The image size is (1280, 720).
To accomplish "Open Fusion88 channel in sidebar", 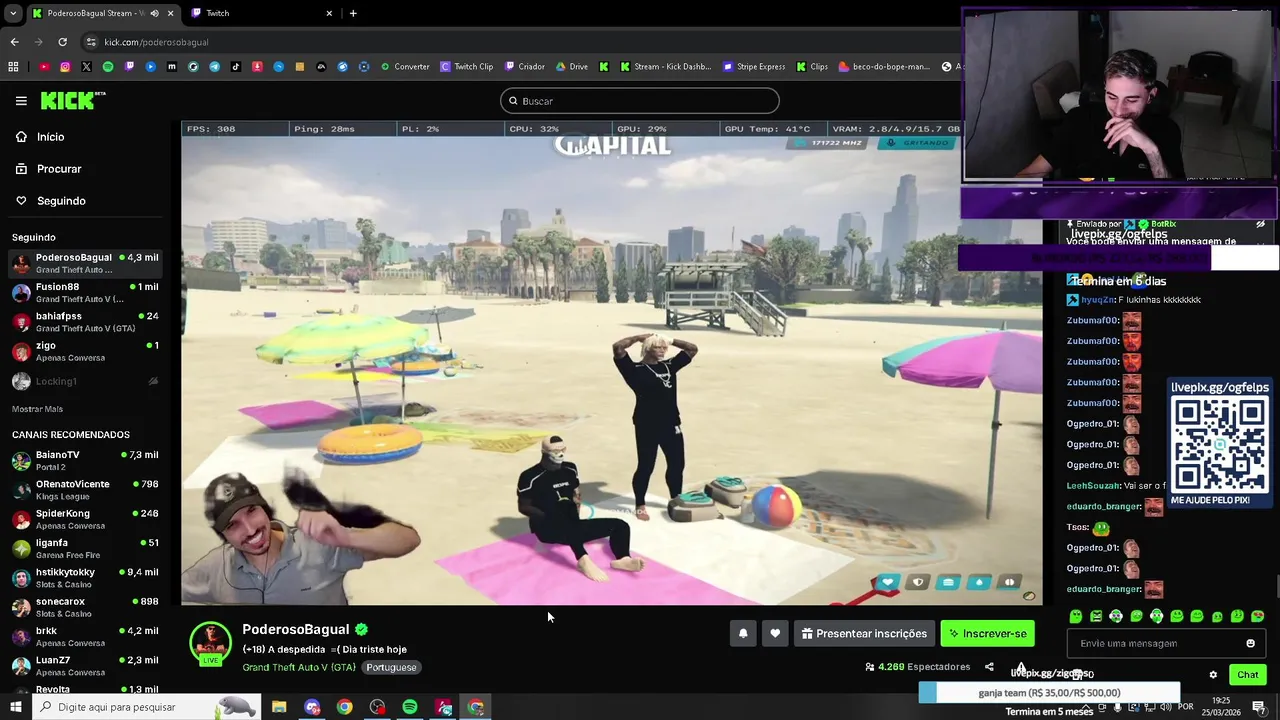I will pyautogui.click(x=85, y=292).
